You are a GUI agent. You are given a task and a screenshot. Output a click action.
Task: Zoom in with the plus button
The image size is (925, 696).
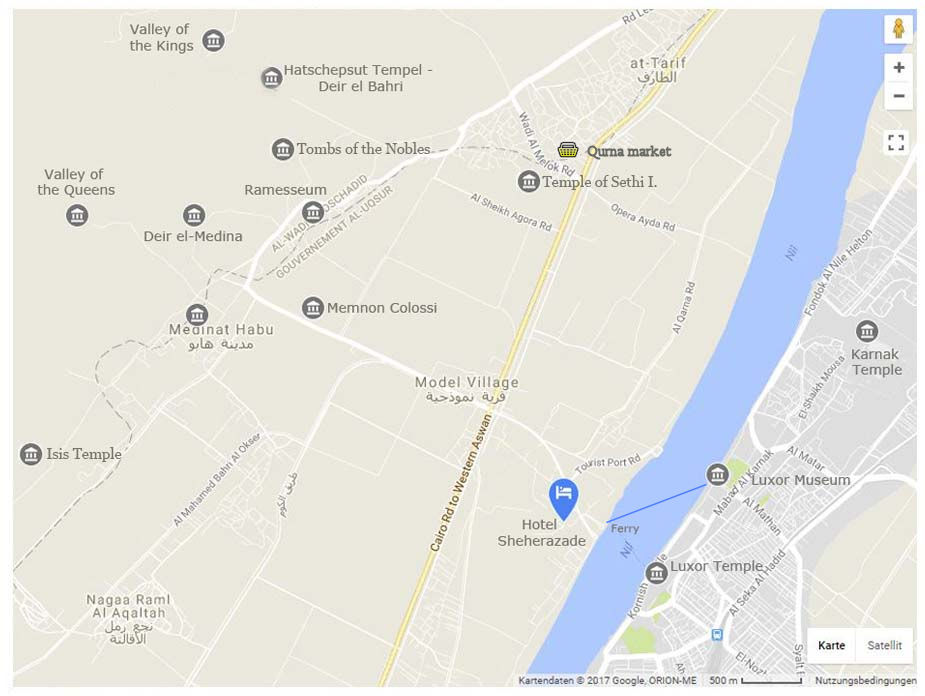tap(898, 68)
